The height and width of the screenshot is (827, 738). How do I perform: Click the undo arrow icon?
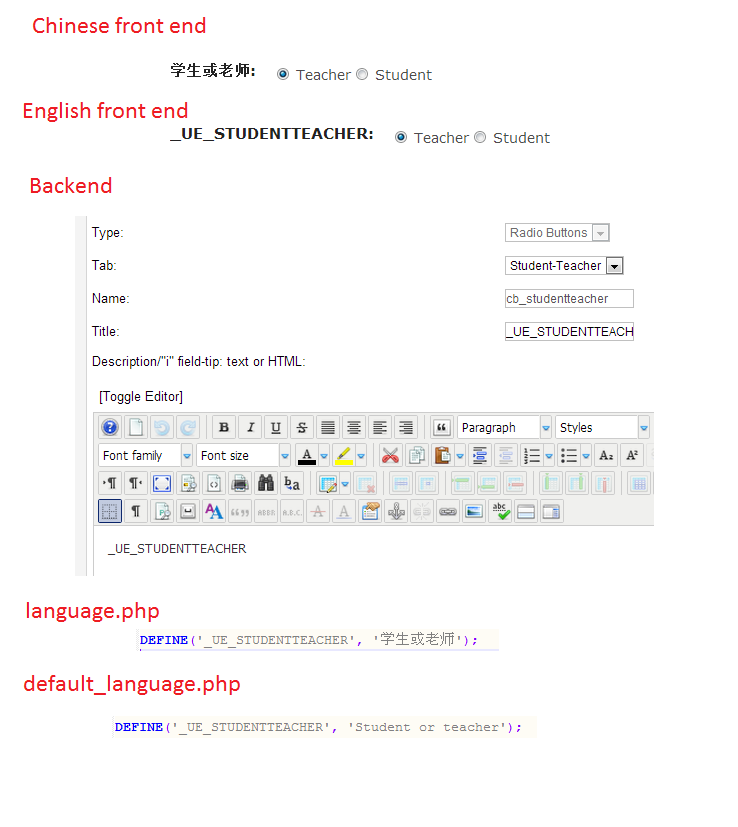(162, 427)
